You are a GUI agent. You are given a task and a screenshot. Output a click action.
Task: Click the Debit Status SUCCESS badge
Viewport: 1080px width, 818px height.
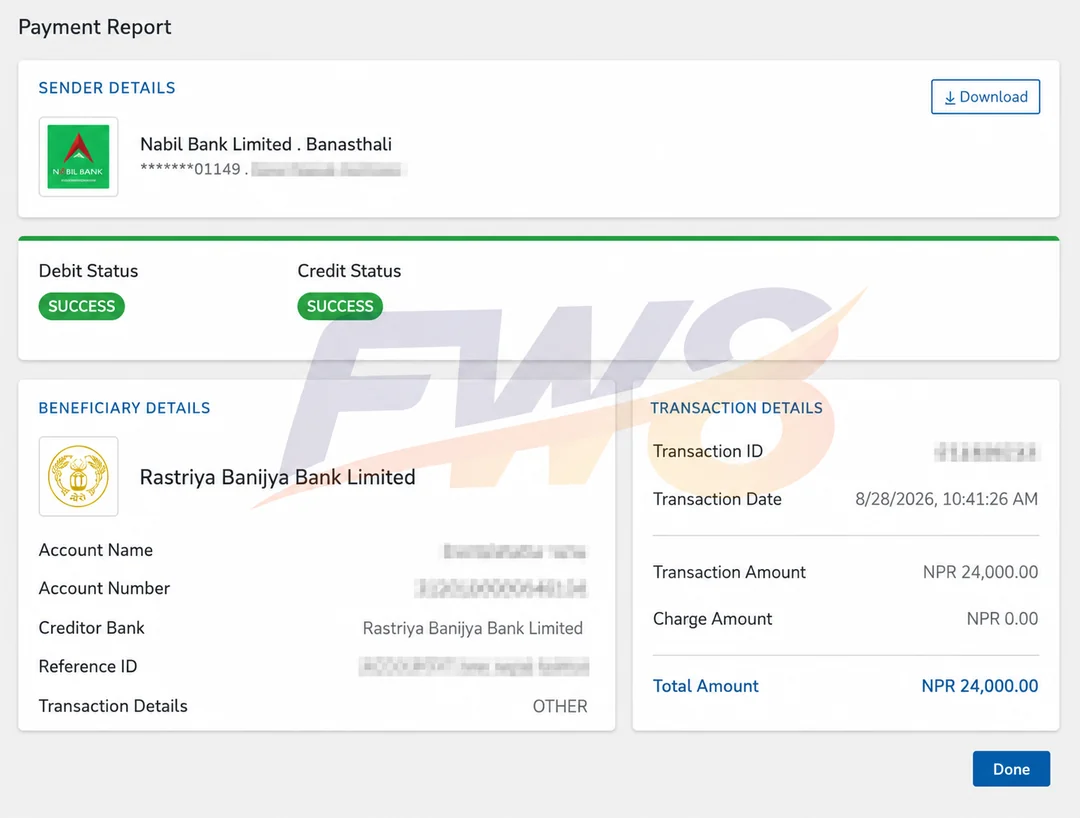(81, 306)
